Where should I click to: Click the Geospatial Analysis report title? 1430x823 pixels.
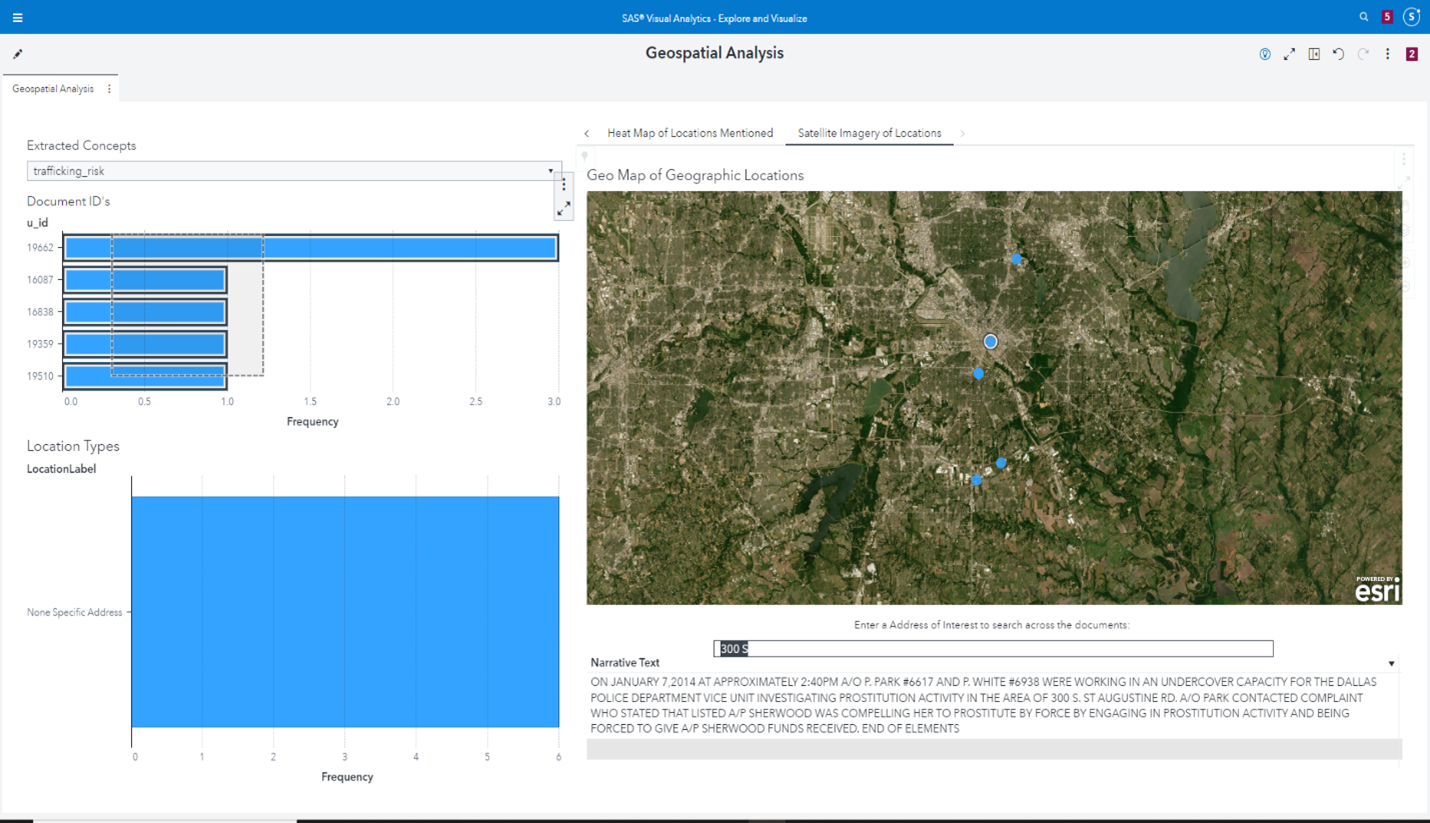(714, 53)
